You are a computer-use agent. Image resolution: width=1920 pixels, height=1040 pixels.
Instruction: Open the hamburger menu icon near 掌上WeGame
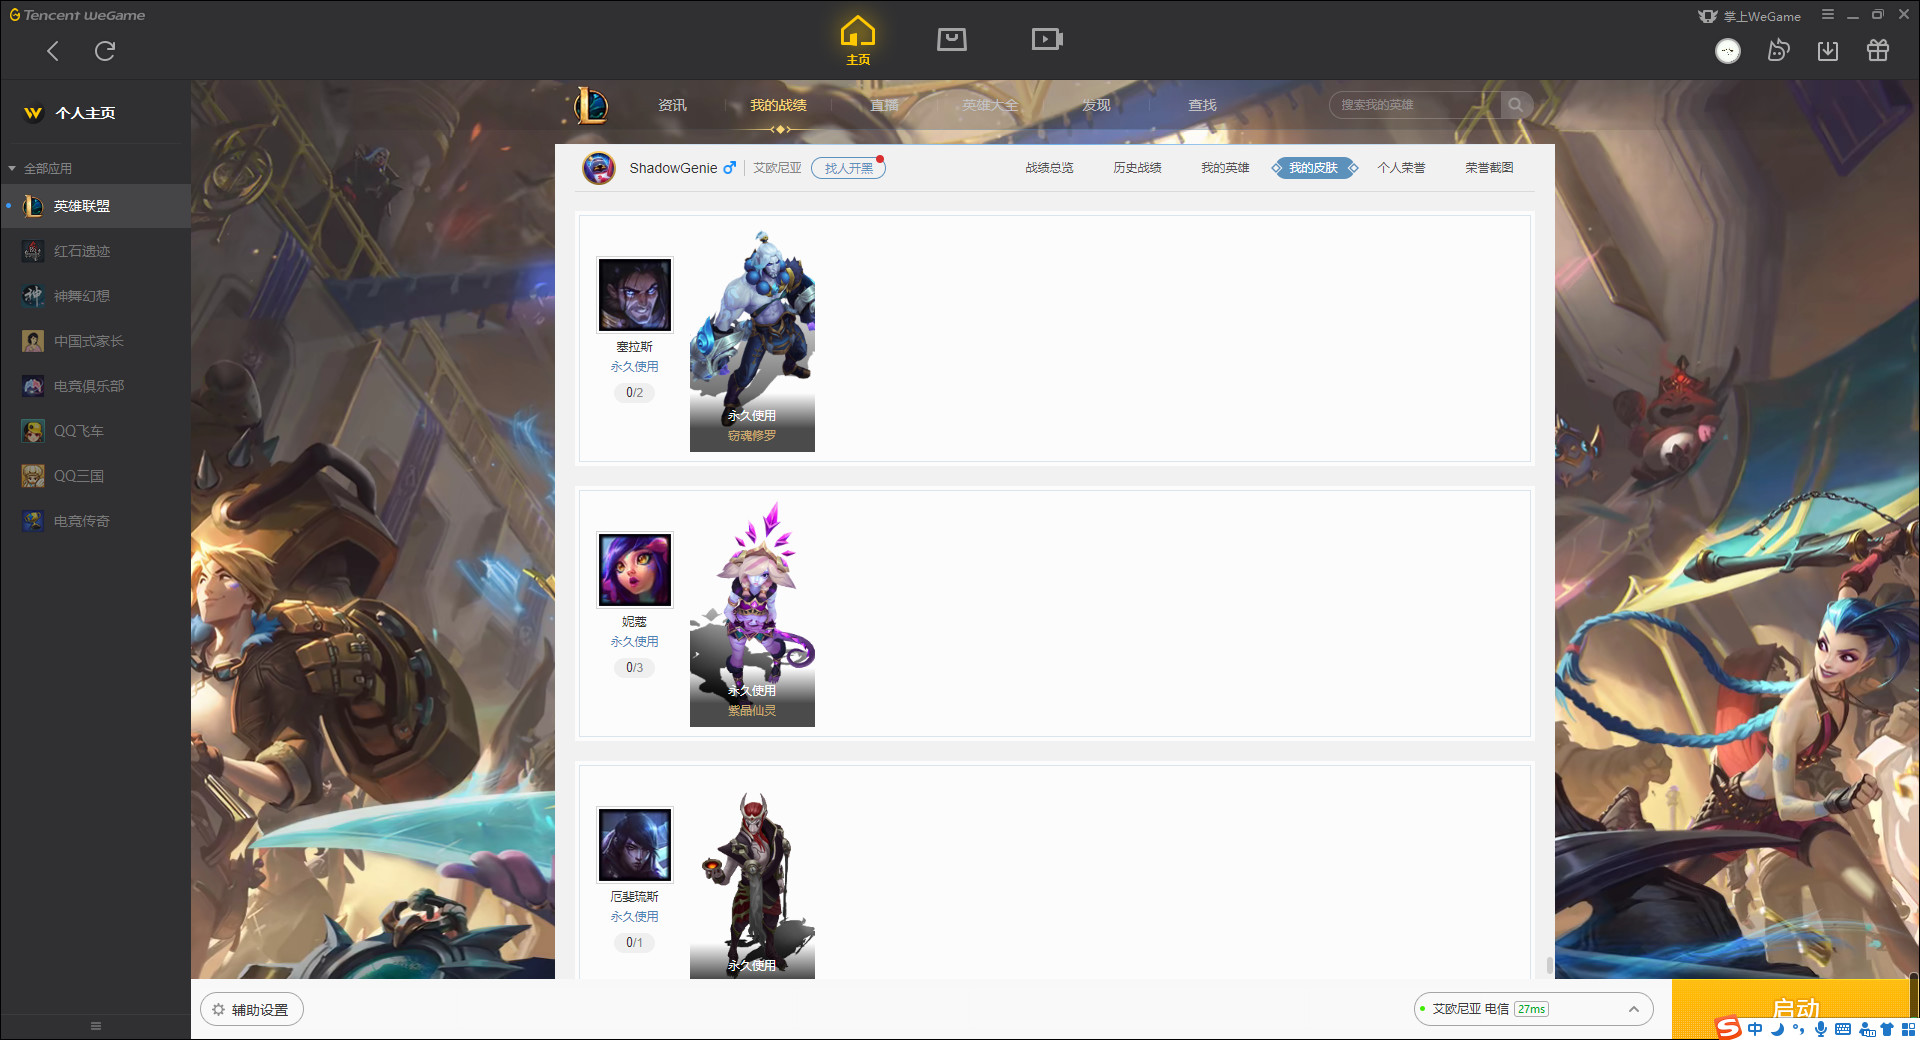click(1828, 15)
